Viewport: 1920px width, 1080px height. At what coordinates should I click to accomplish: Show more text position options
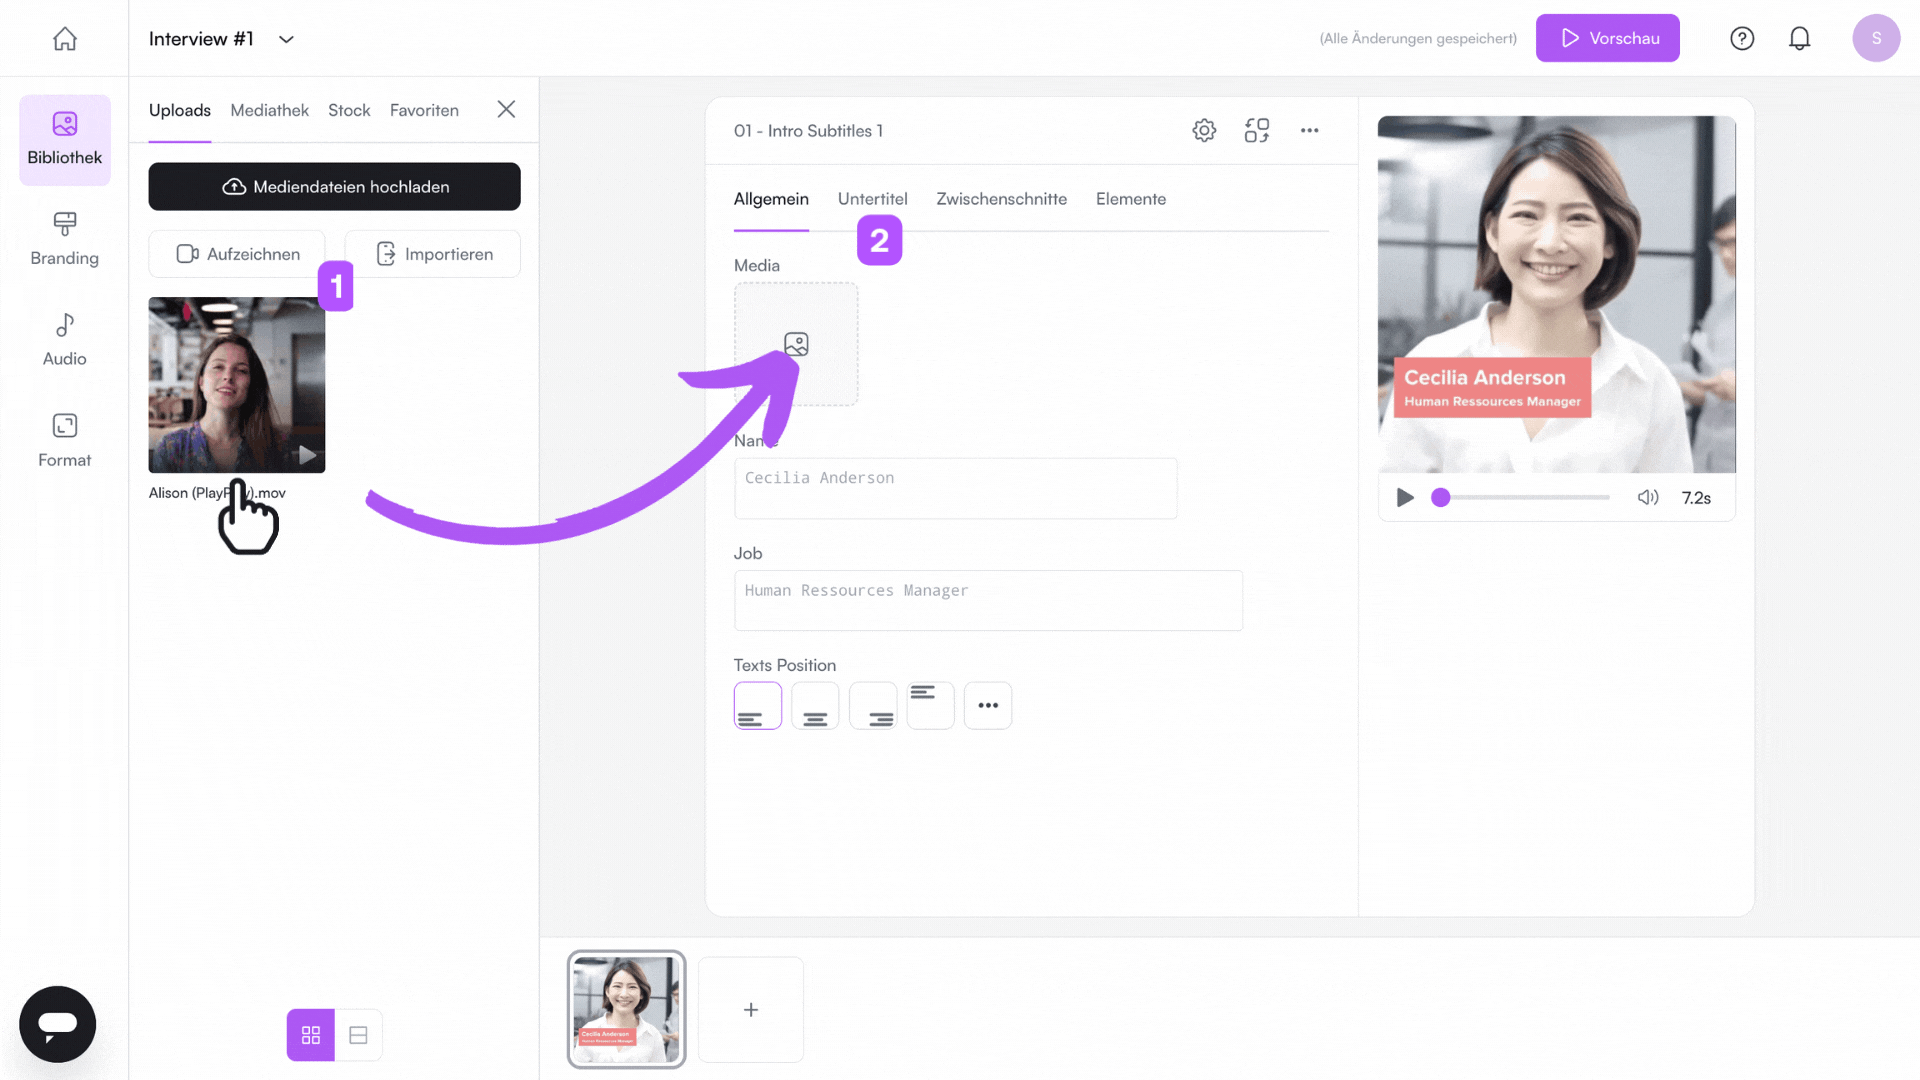coord(988,706)
